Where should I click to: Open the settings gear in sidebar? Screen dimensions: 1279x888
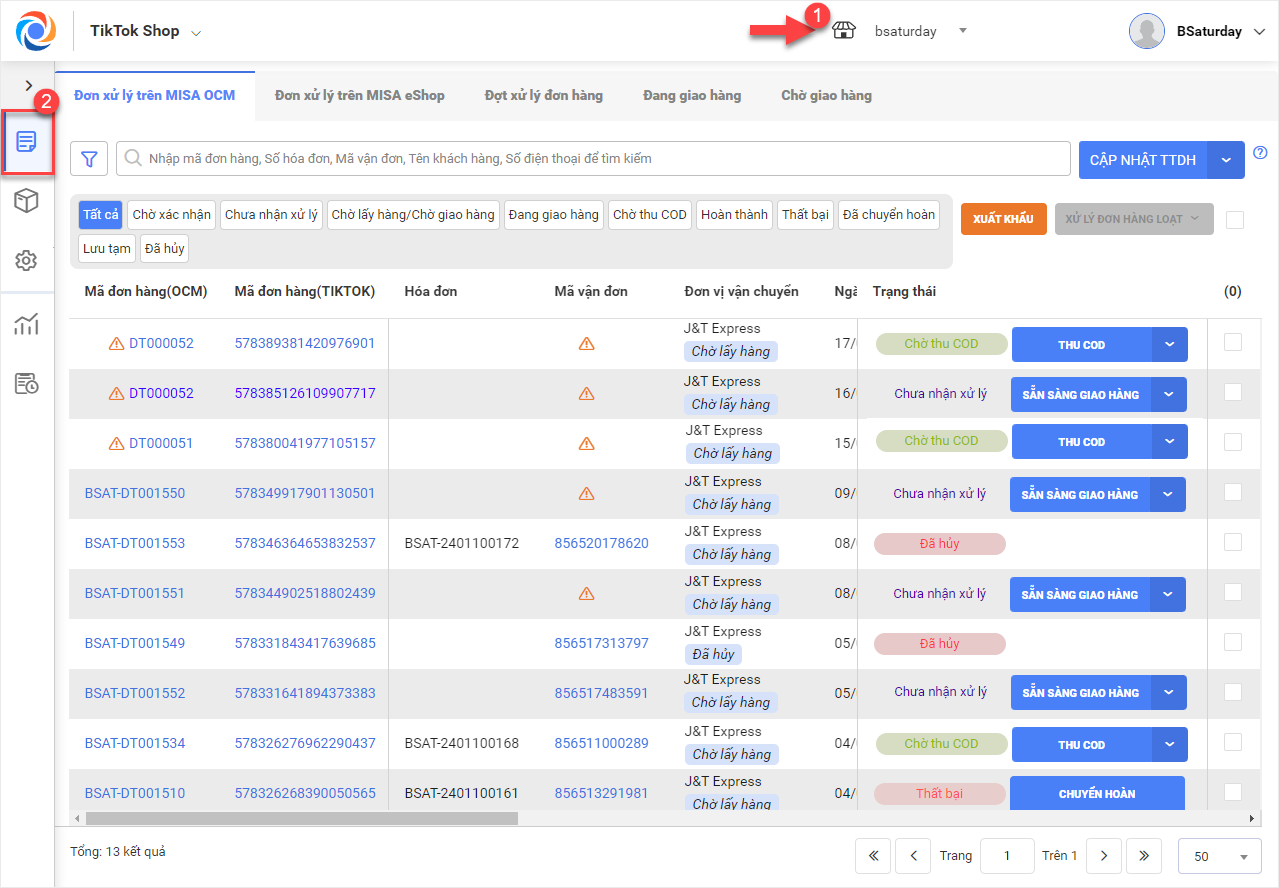[27, 261]
